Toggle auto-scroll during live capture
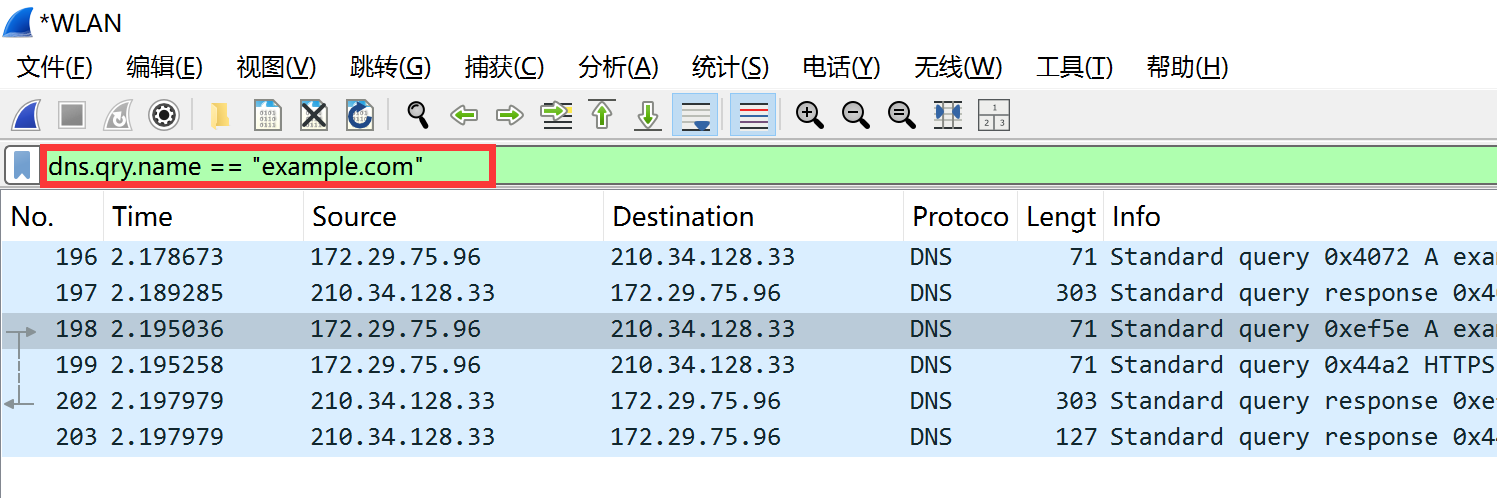This screenshot has width=1497, height=498. 694,115
